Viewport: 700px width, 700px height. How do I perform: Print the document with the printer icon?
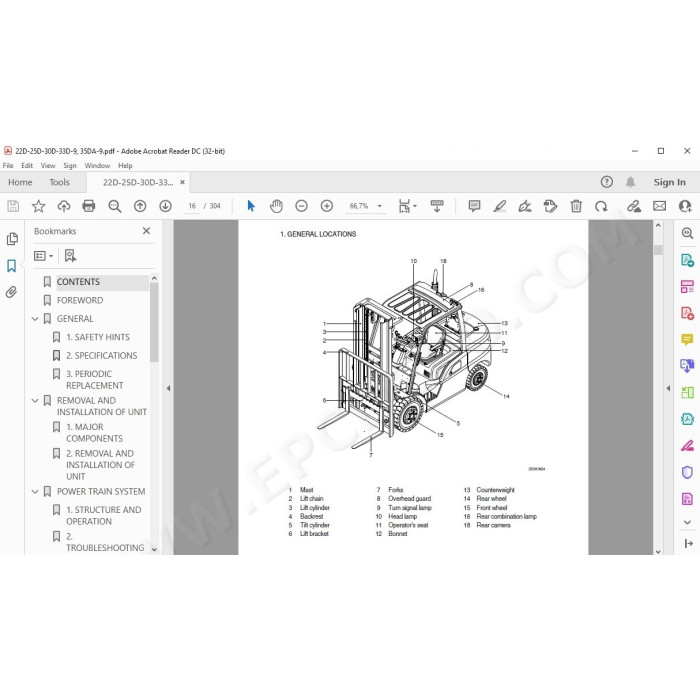89,206
